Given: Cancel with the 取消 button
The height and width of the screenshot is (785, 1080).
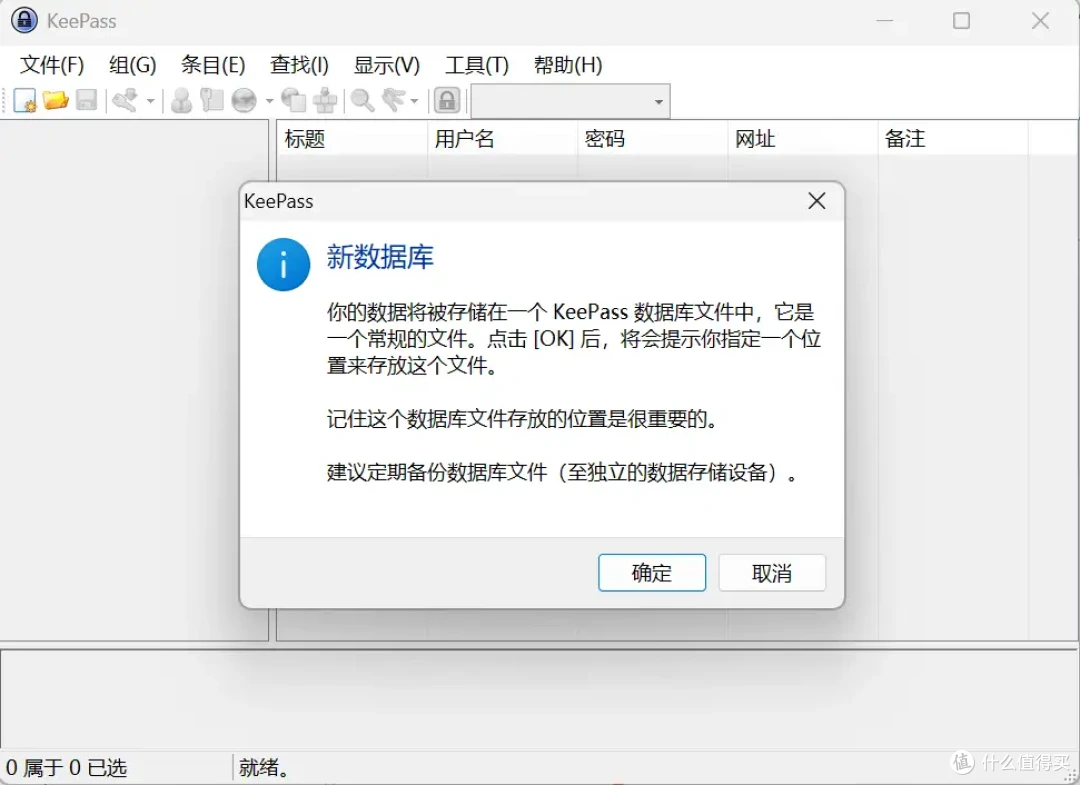Looking at the screenshot, I should point(771,572).
